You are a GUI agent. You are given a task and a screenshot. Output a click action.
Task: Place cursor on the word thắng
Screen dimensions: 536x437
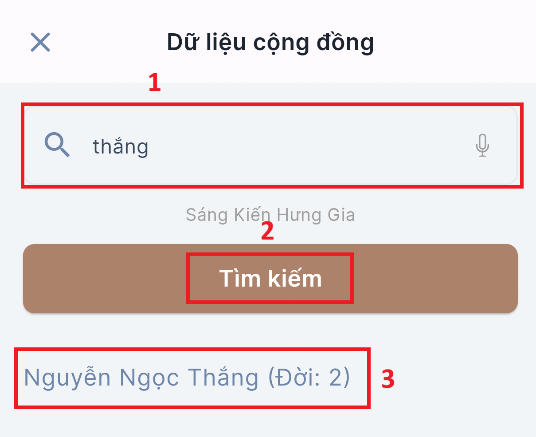coord(120,147)
